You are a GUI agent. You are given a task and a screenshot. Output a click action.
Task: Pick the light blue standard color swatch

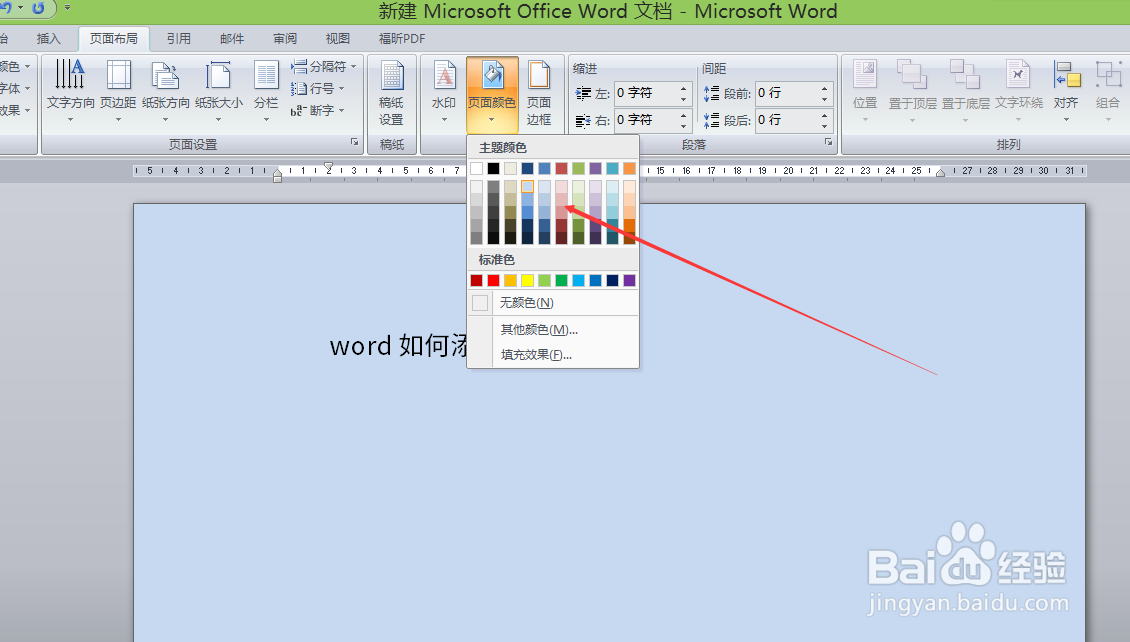578,280
